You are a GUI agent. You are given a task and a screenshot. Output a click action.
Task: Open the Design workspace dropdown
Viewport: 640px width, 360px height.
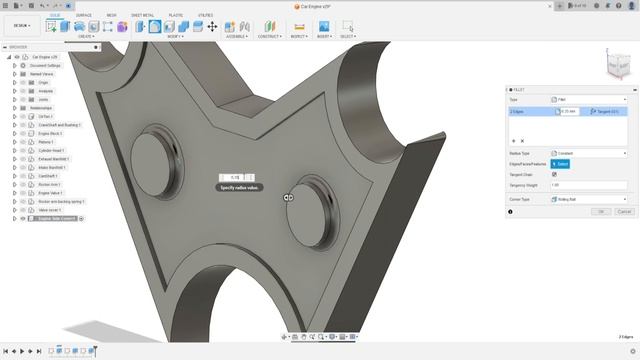point(22,26)
